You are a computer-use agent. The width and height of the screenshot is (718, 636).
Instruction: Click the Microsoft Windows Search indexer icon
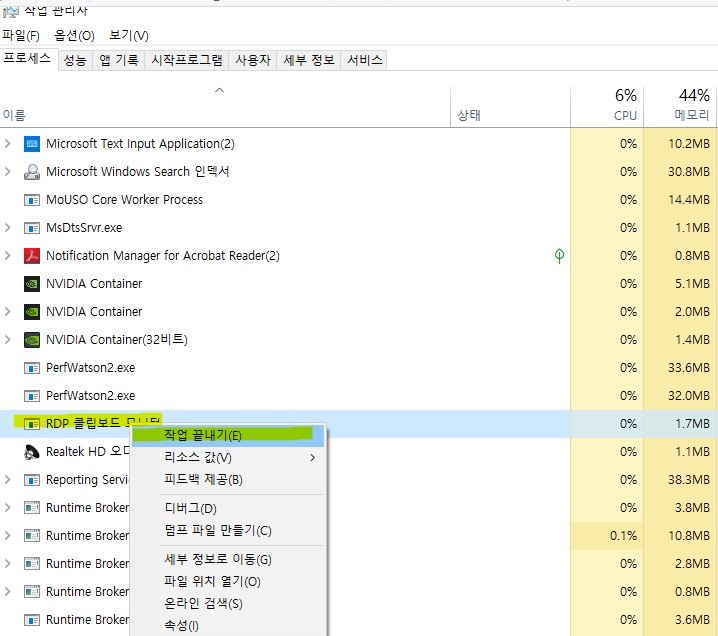tap(31, 172)
